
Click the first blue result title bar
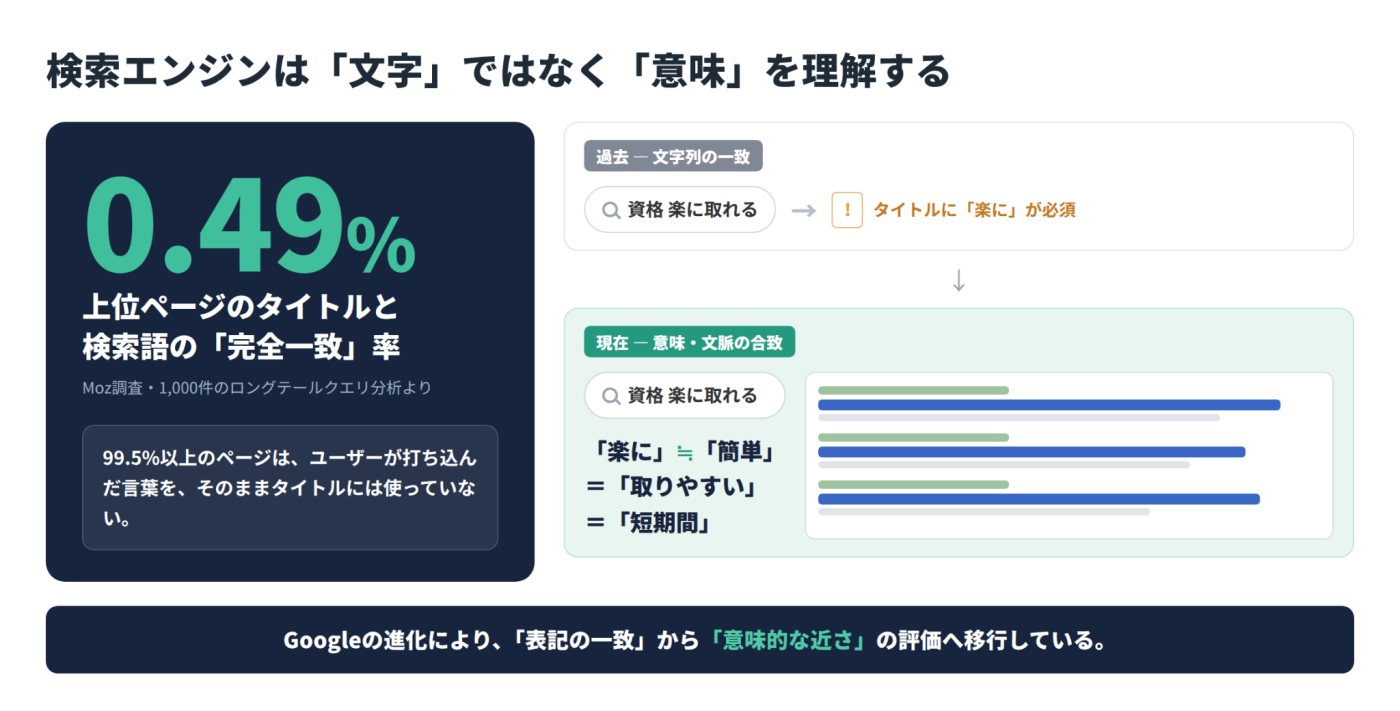pos(1049,405)
